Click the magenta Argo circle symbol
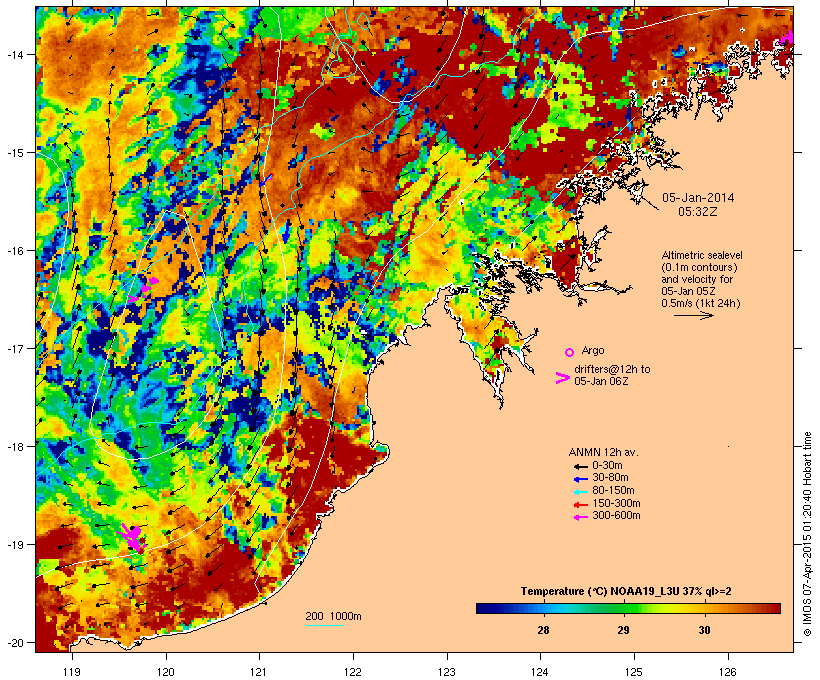This screenshot has width=820, height=680. (570, 353)
